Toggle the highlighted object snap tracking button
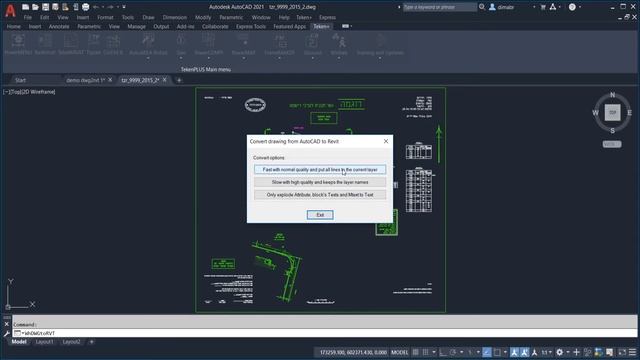 point(487,352)
